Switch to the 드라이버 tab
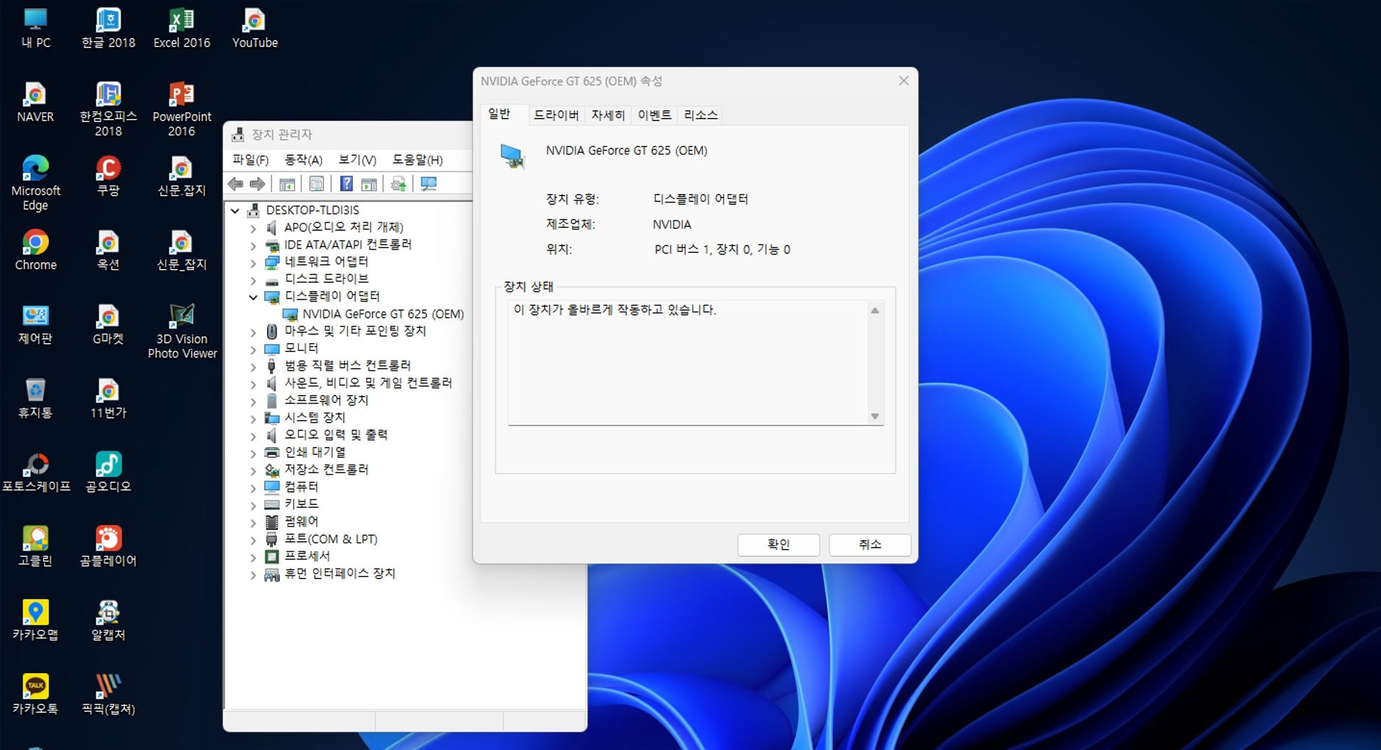Viewport: 1381px width, 750px height. coord(556,114)
